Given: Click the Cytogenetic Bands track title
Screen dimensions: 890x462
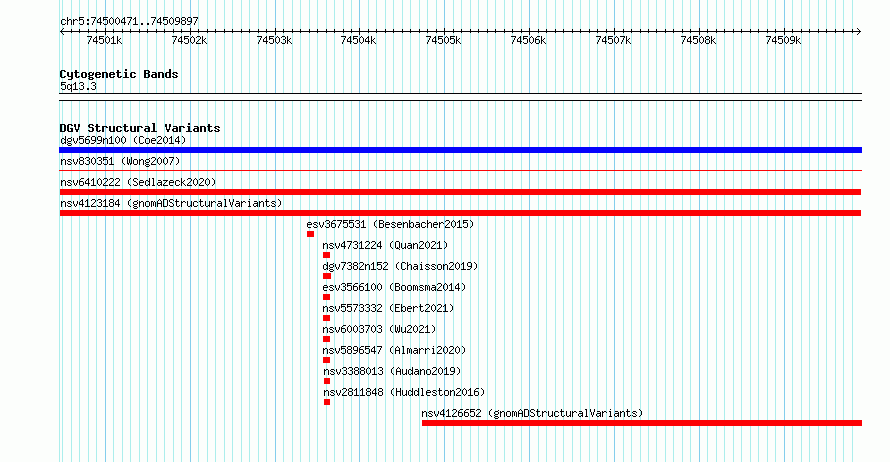Looking at the screenshot, I should pyautogui.click(x=119, y=74).
